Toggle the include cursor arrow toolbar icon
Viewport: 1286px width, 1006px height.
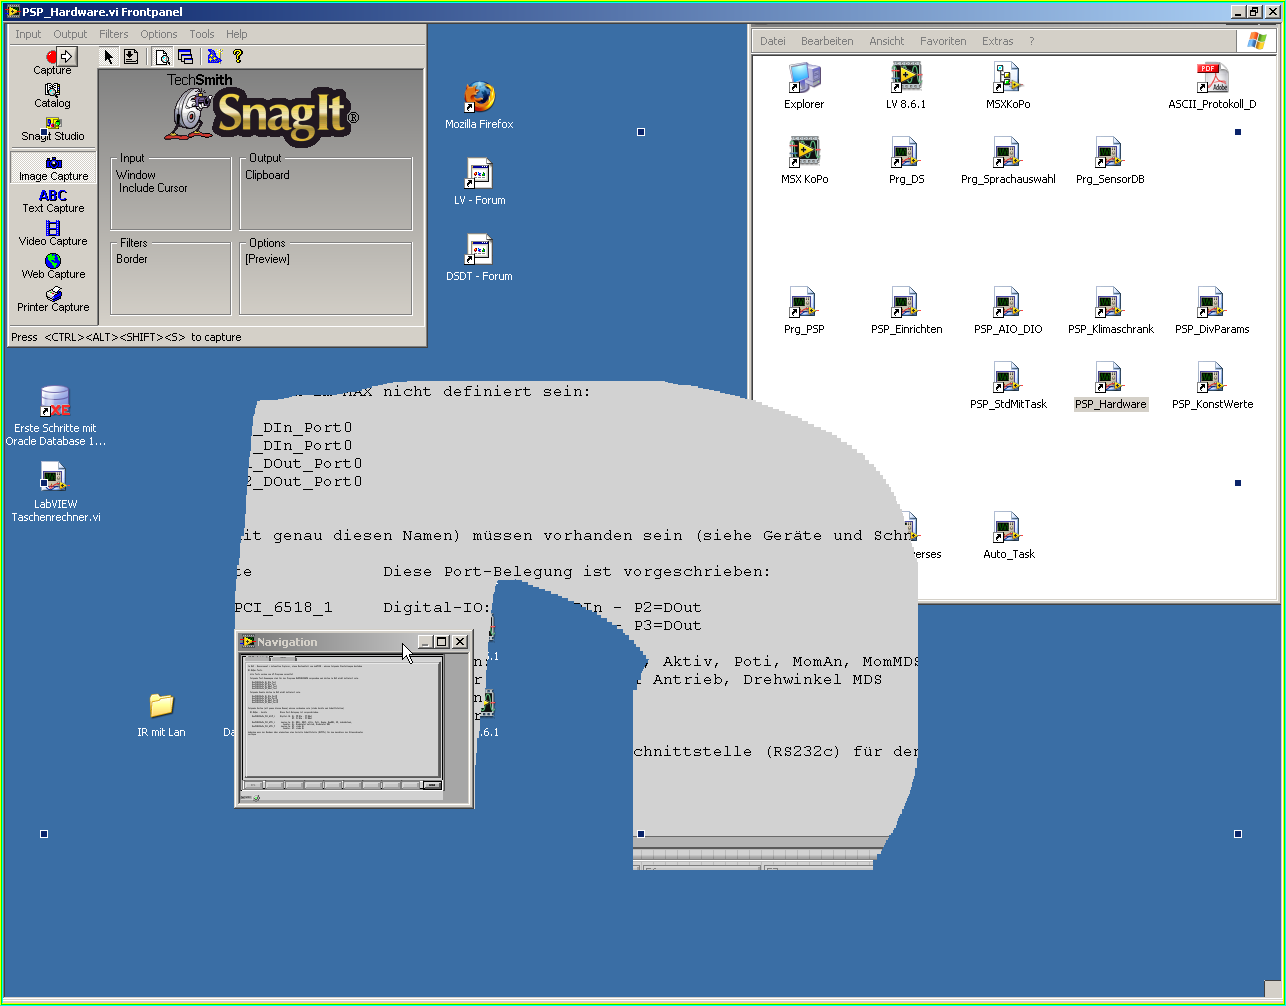click(x=109, y=56)
